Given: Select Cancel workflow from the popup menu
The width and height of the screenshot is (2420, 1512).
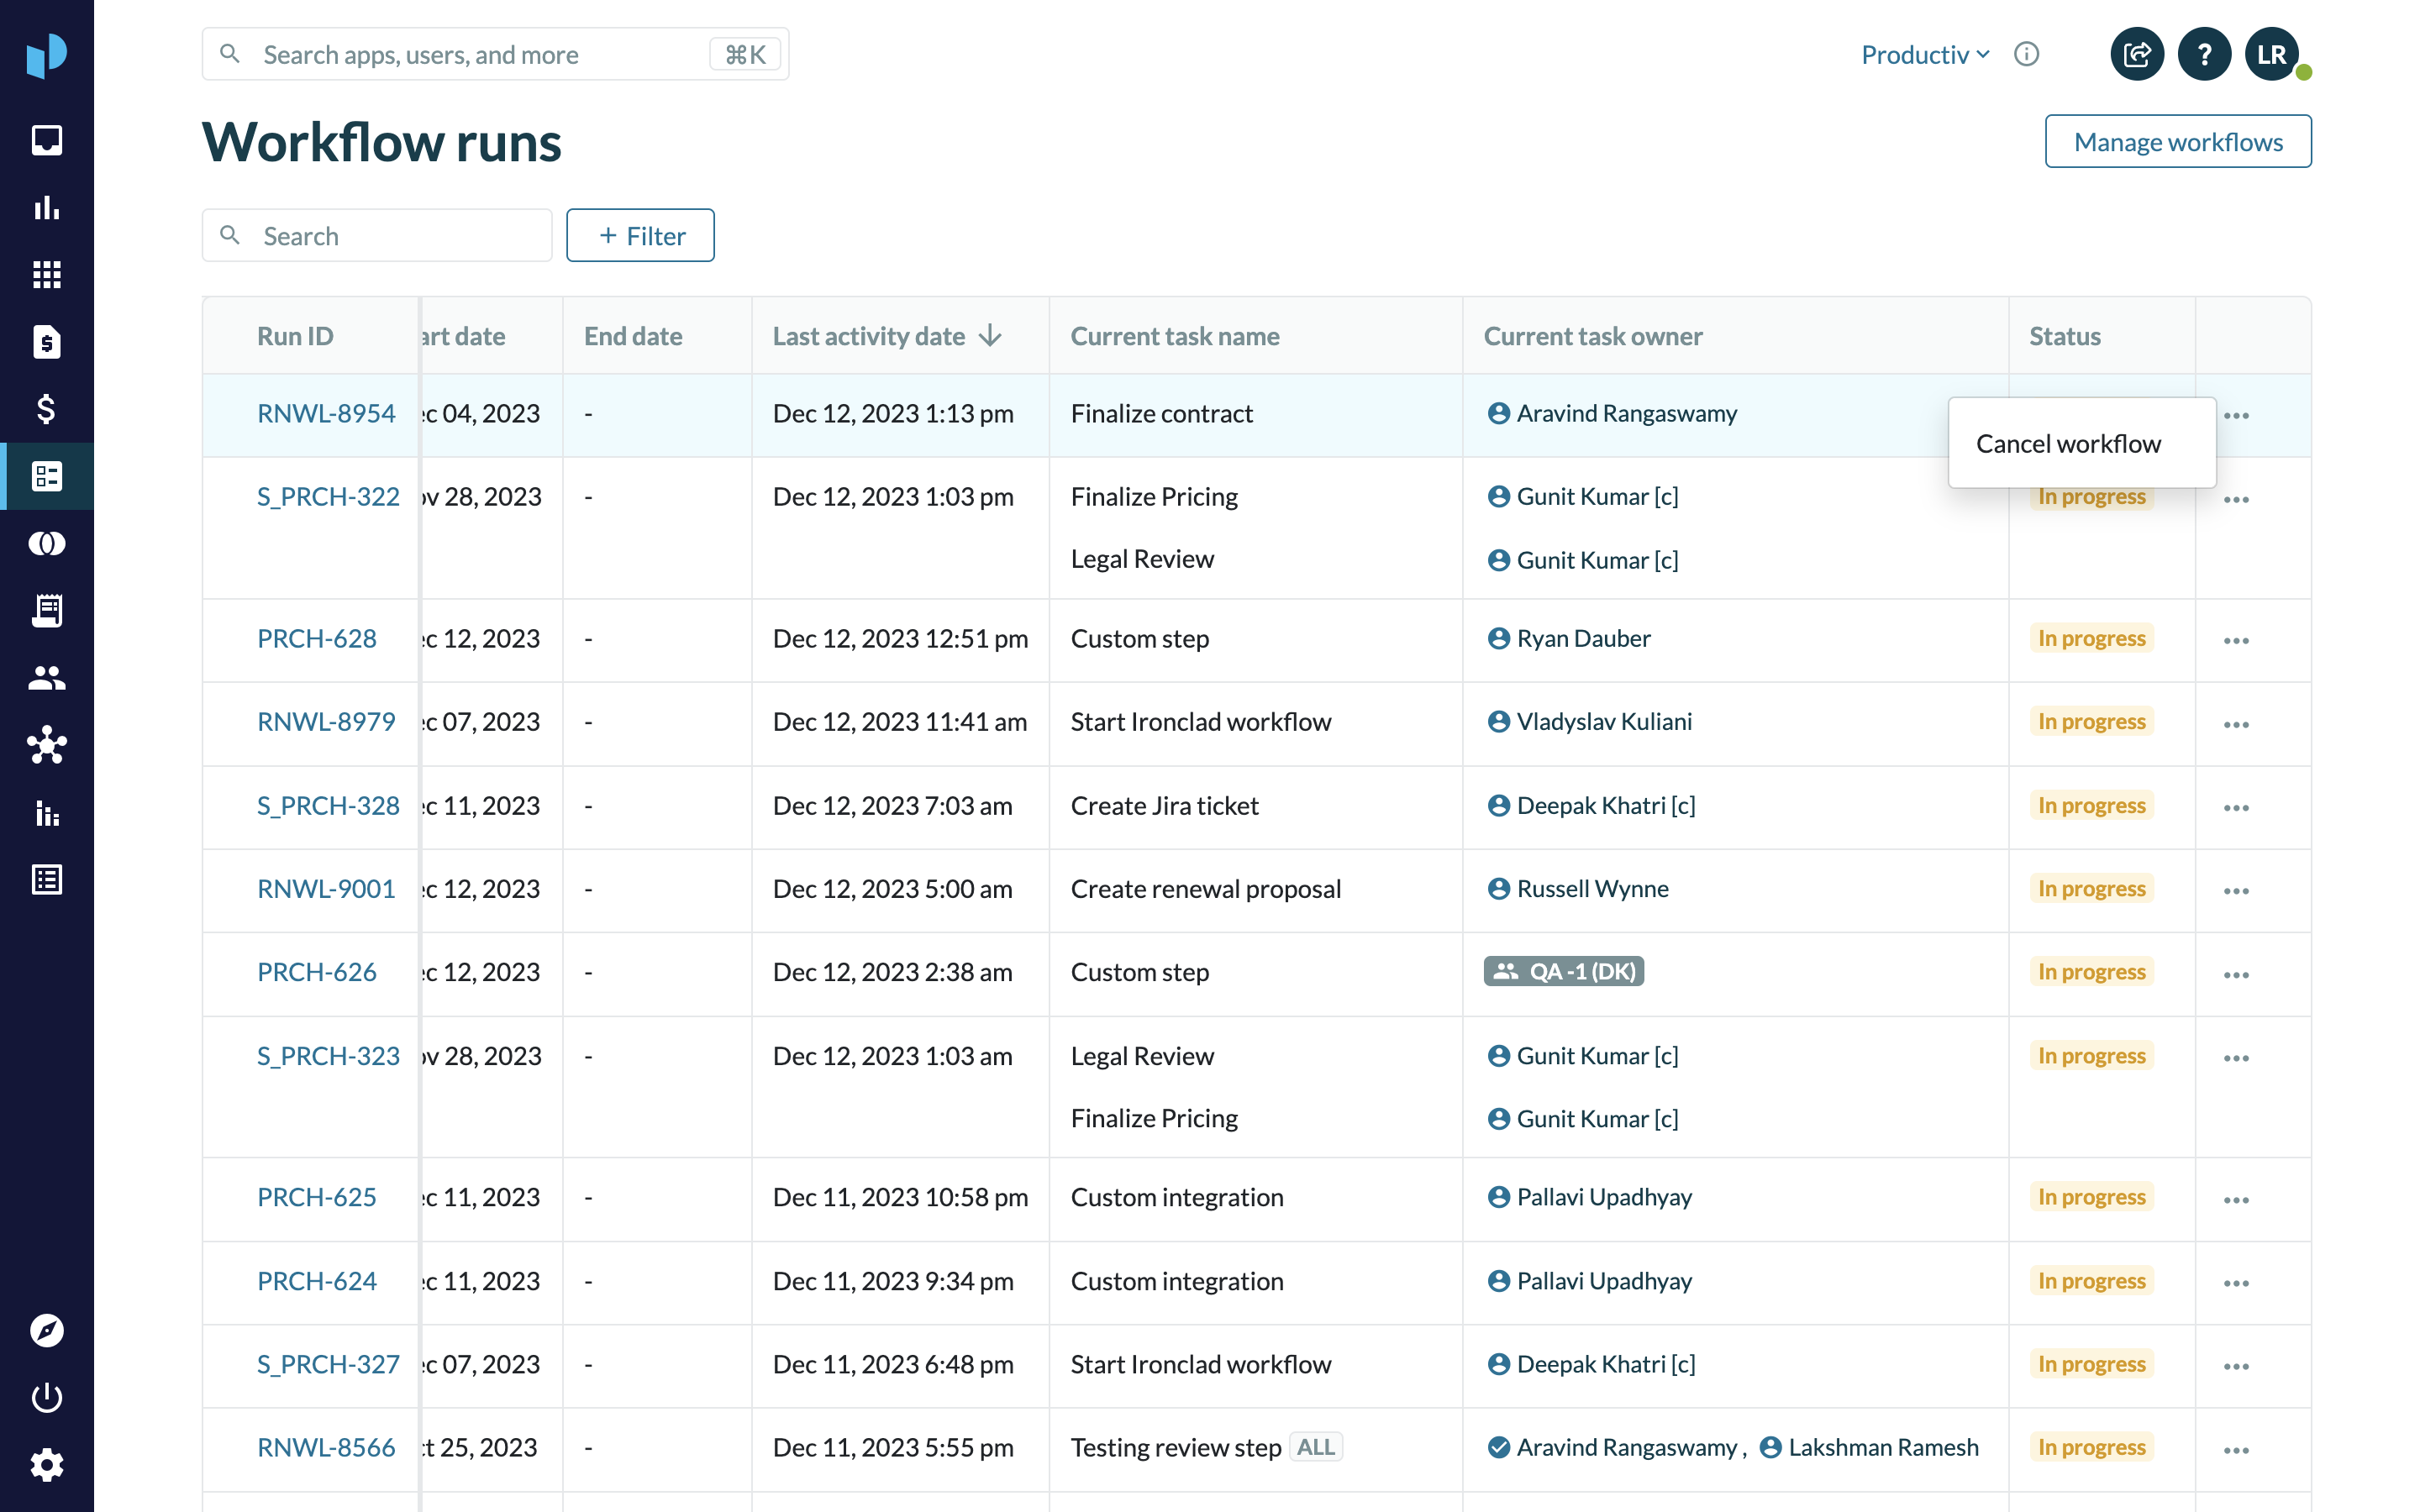Looking at the screenshot, I should click(2068, 443).
